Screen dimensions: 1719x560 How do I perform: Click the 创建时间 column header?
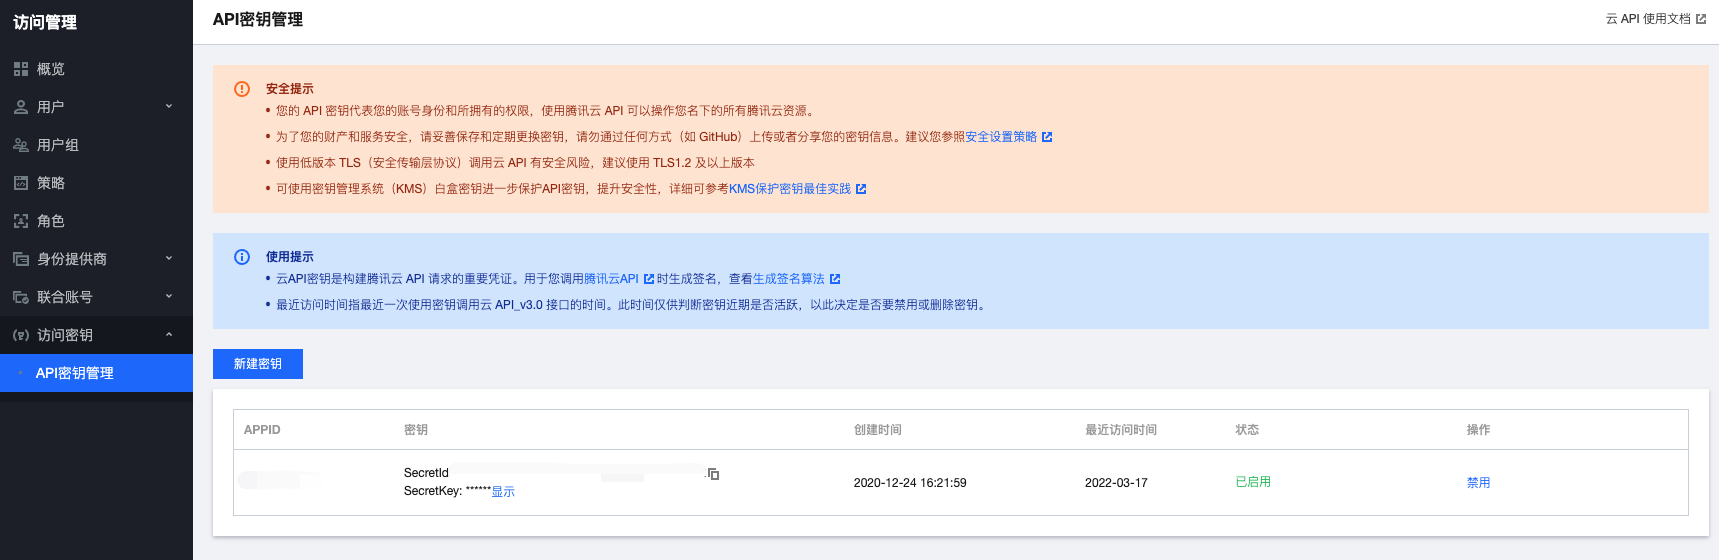coord(878,430)
